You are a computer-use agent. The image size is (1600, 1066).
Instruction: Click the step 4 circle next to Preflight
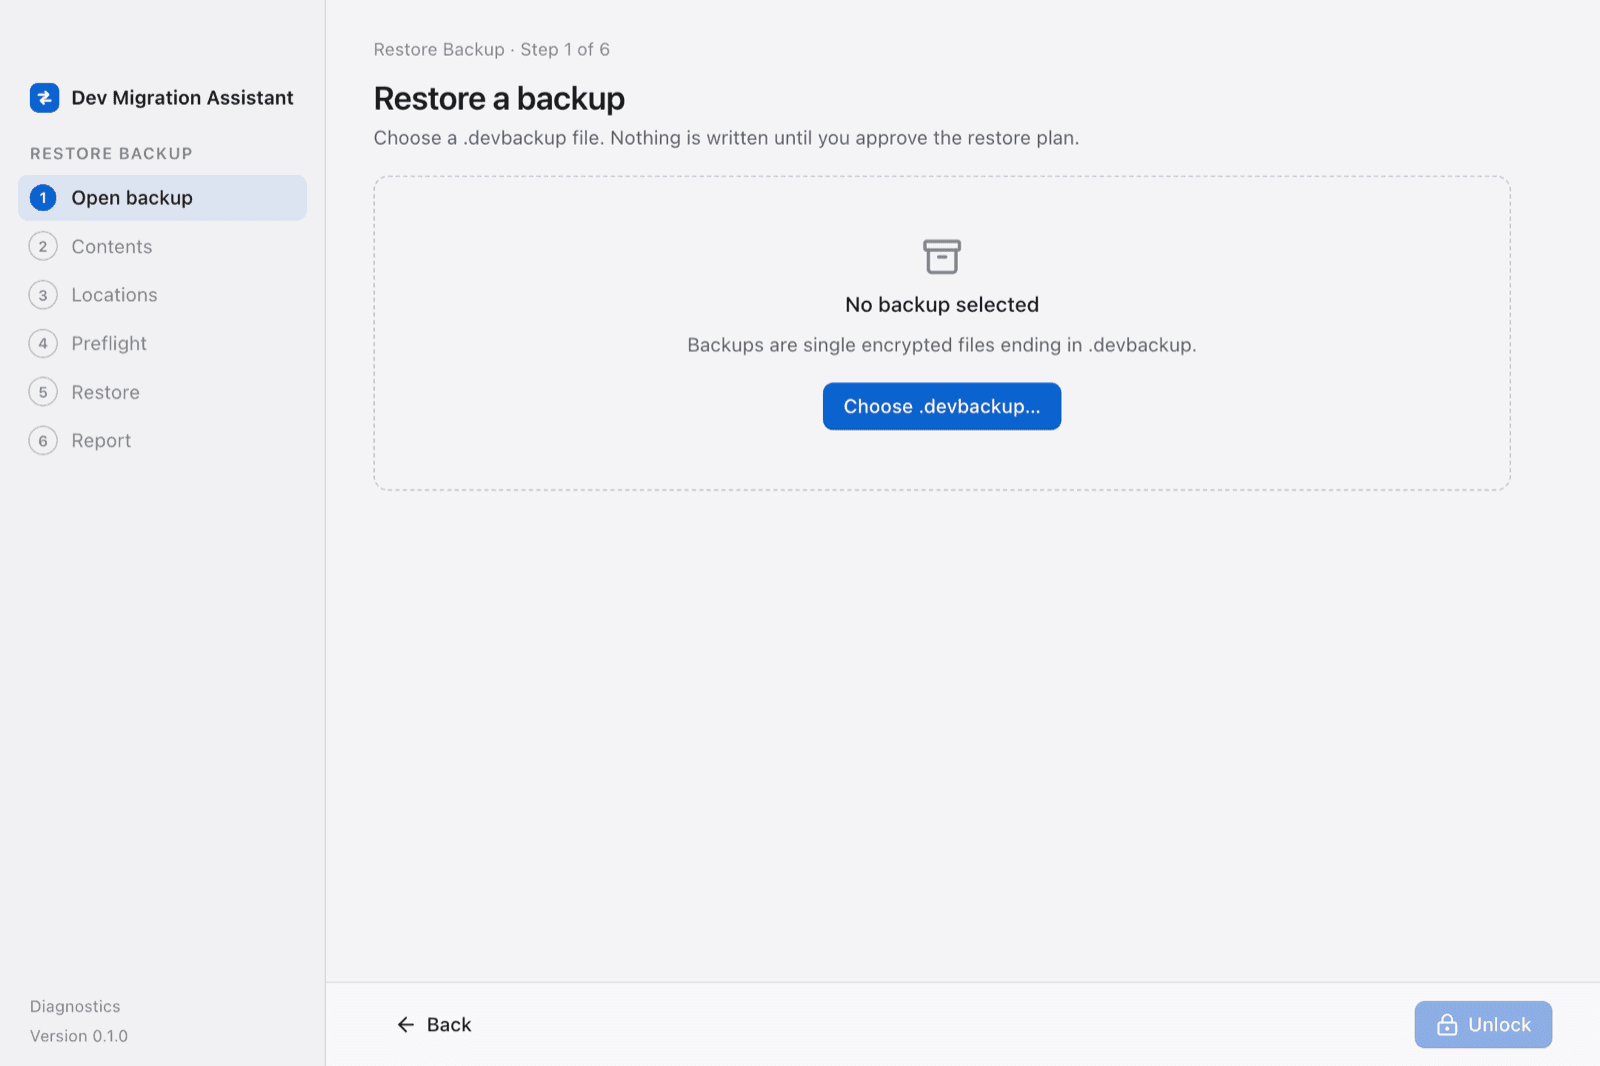click(x=43, y=344)
